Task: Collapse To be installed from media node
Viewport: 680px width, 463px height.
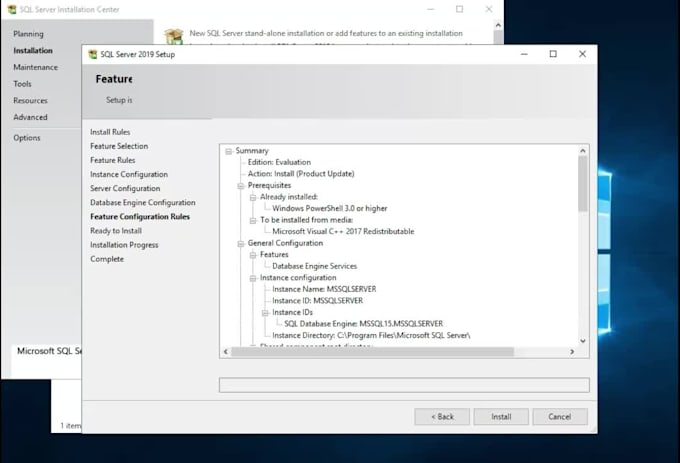Action: 253,221
